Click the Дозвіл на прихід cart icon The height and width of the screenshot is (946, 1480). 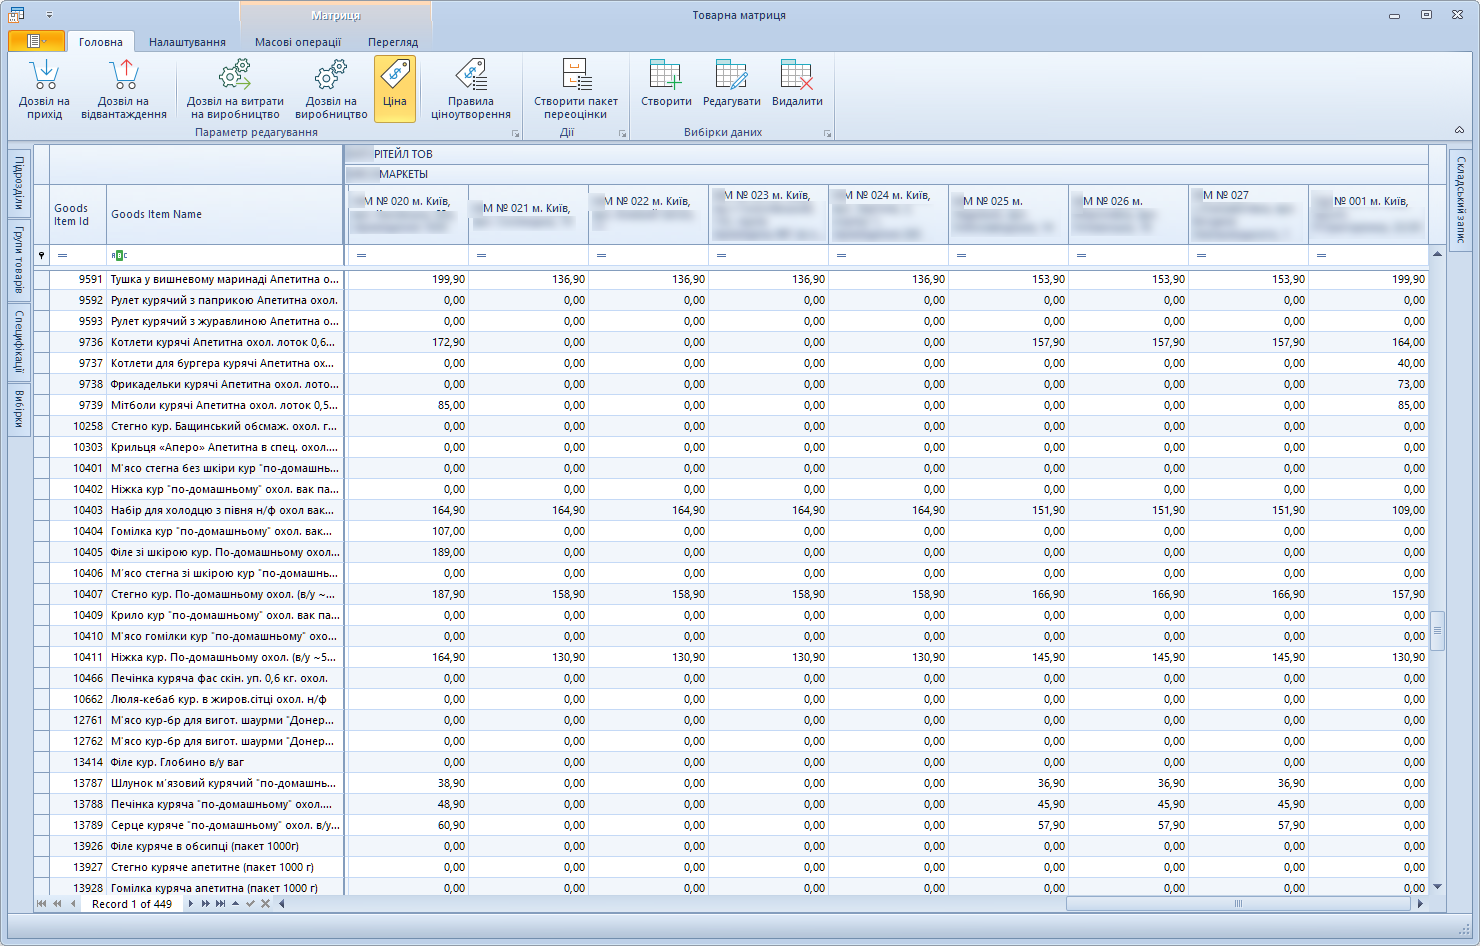44,74
